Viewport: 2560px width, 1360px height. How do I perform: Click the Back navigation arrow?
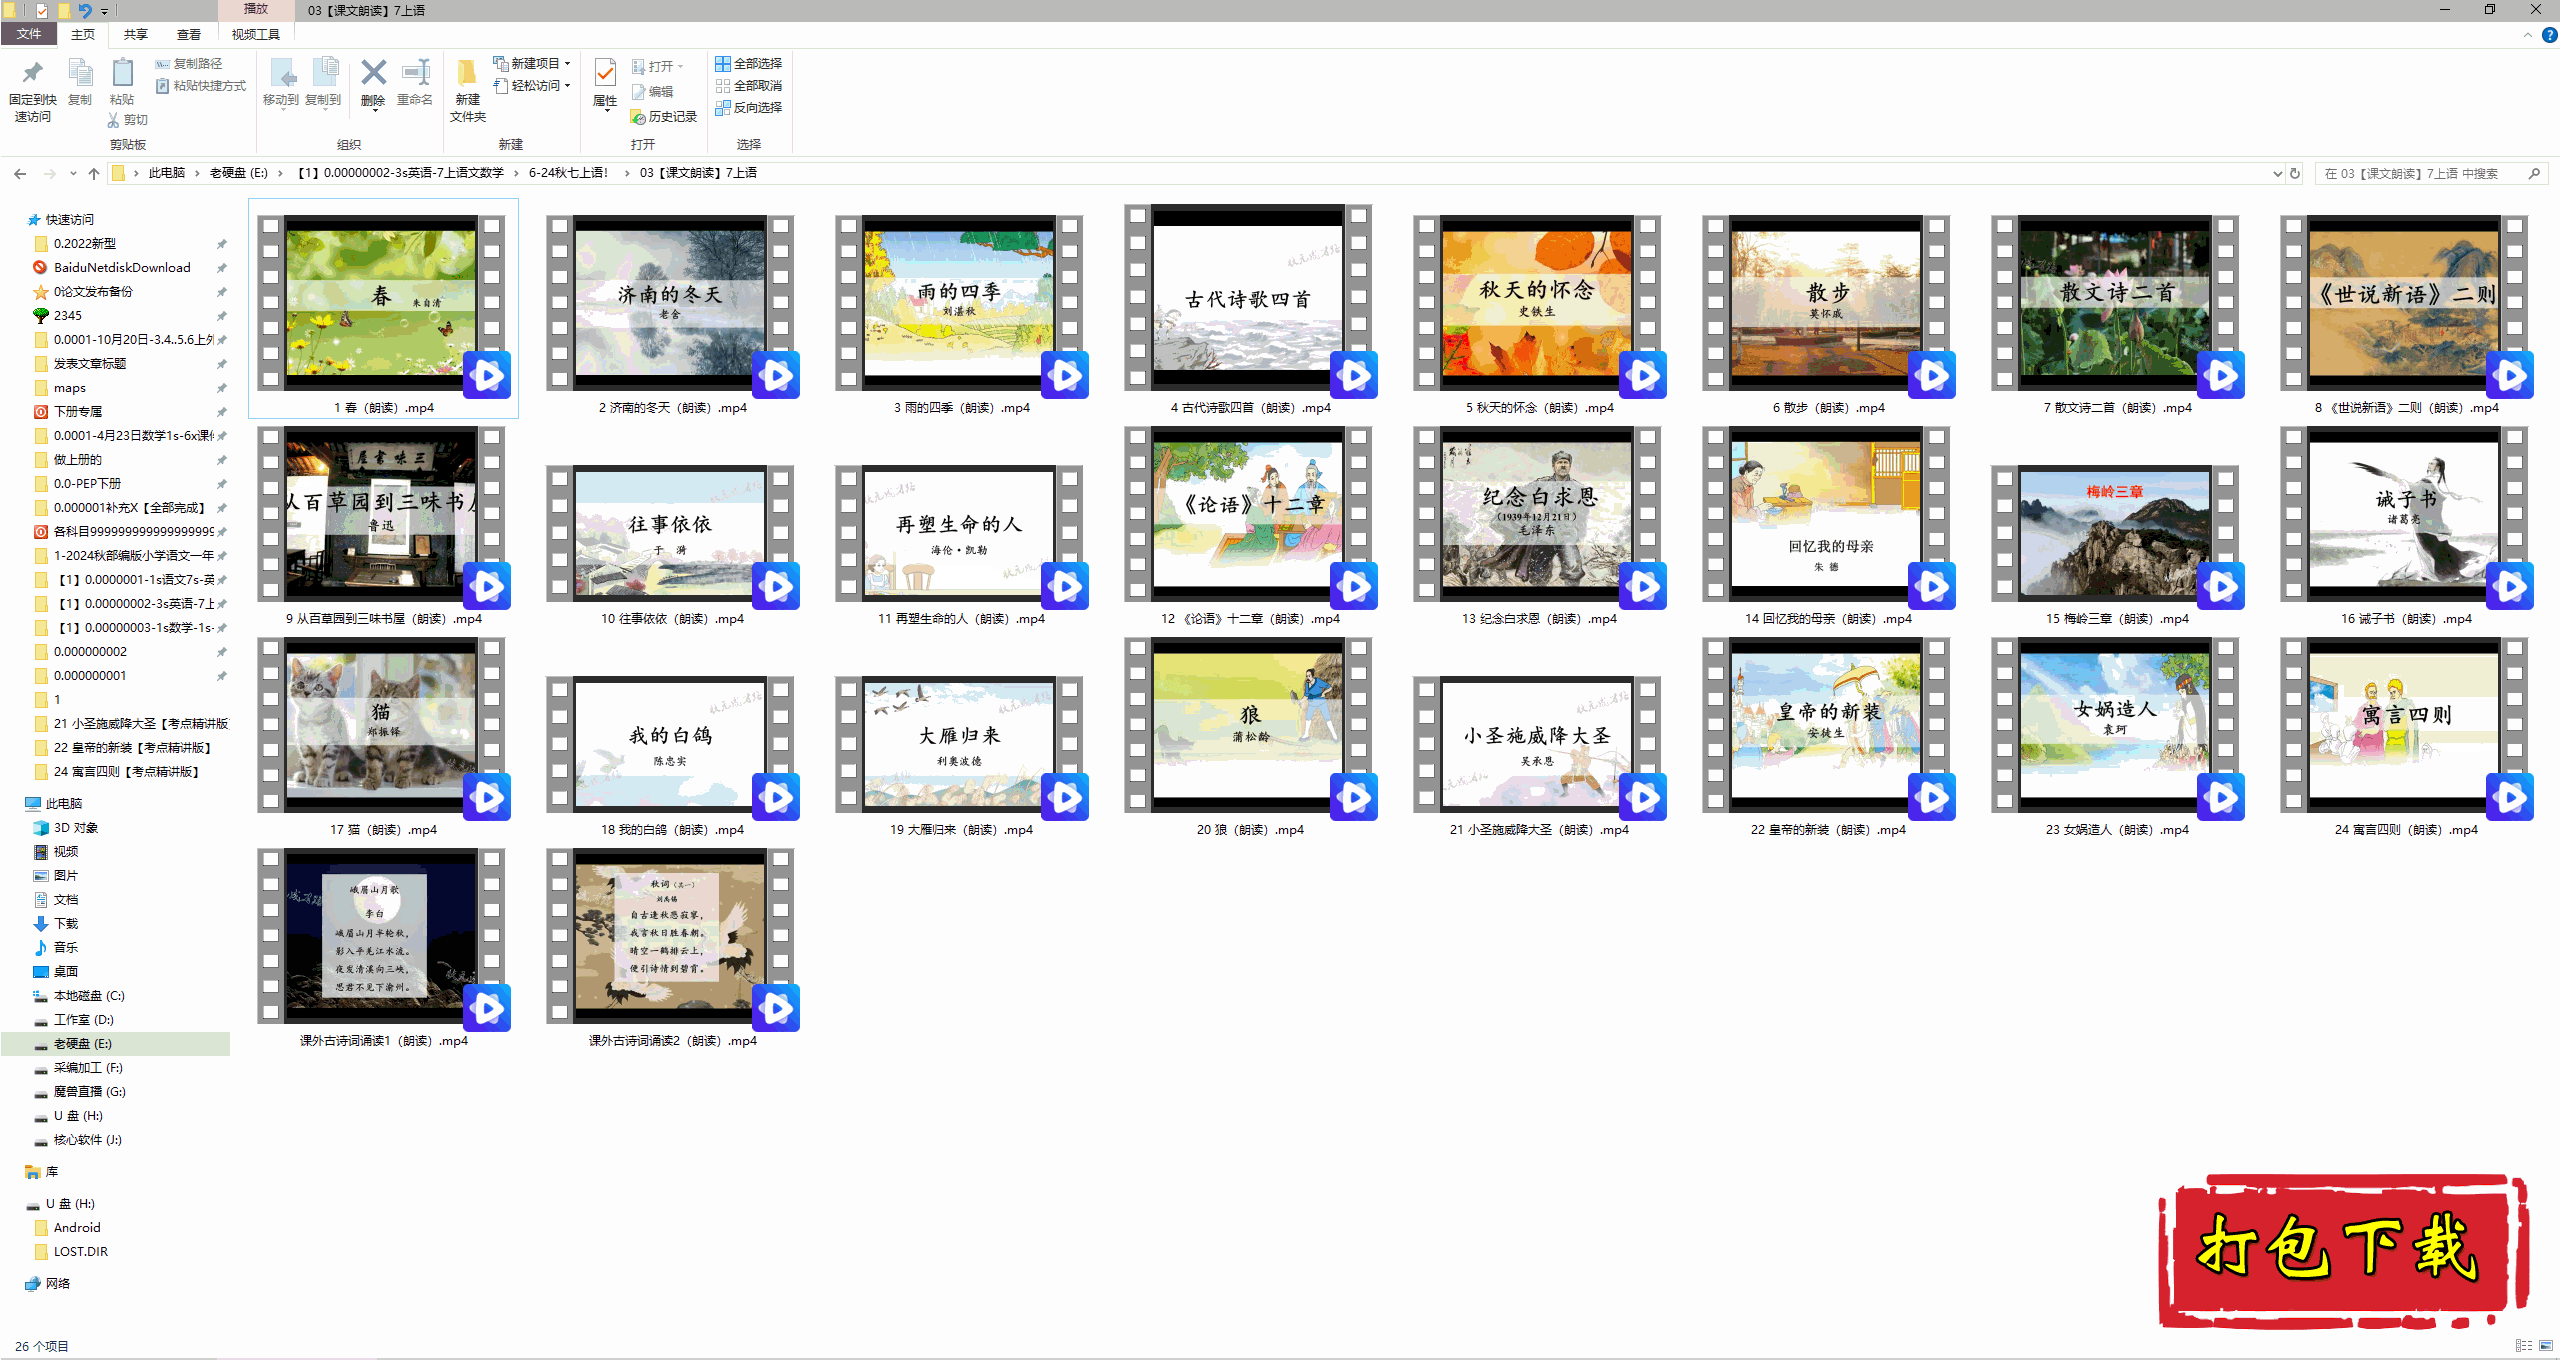pos(20,174)
